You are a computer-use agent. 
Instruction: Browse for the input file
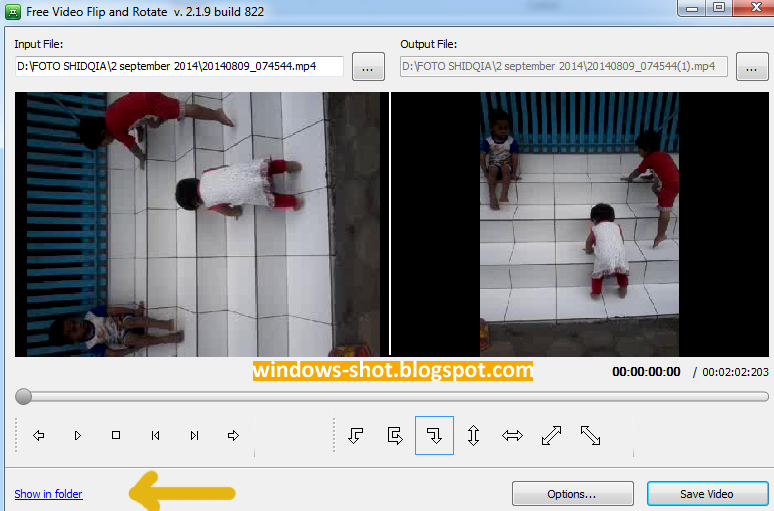pos(368,66)
